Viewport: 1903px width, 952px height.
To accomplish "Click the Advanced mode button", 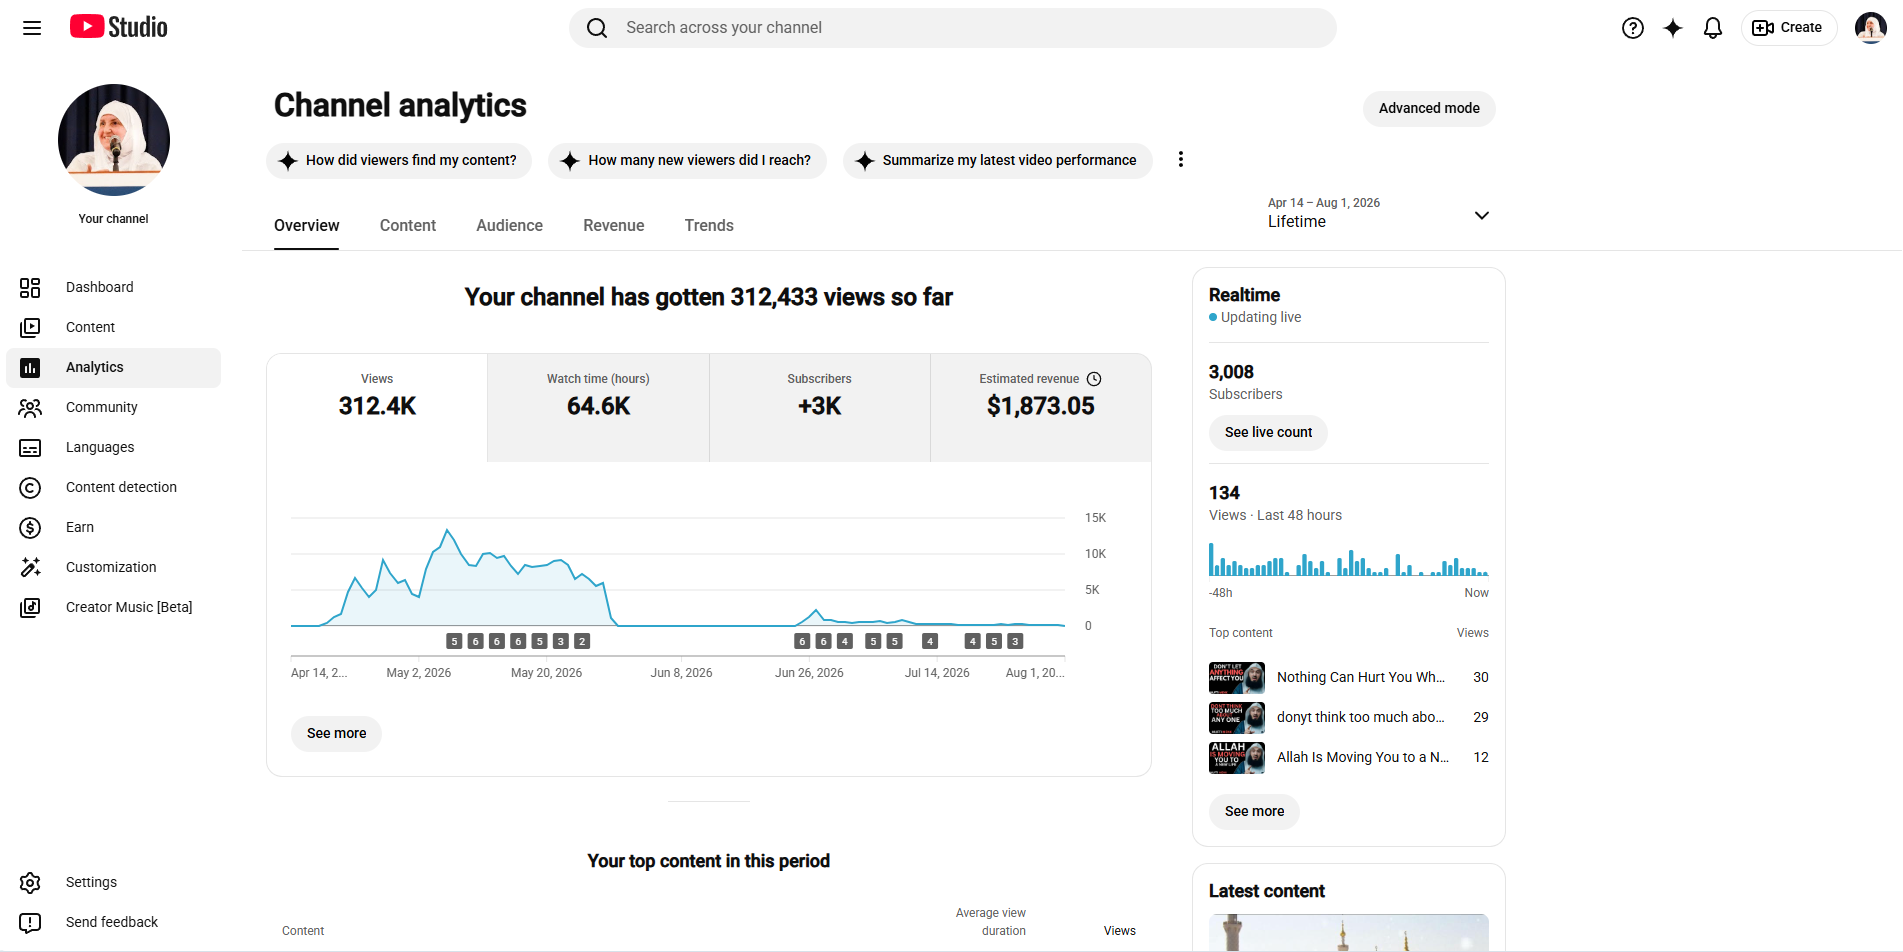I will coord(1429,109).
